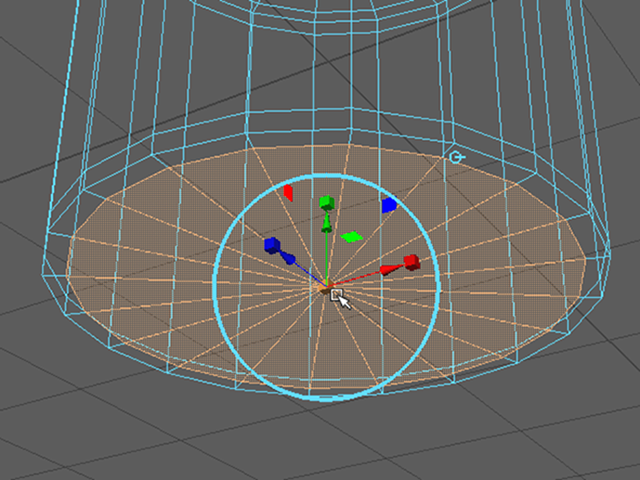Select the red X-axis scale cube handle
The height and width of the screenshot is (480, 640).
tap(412, 262)
